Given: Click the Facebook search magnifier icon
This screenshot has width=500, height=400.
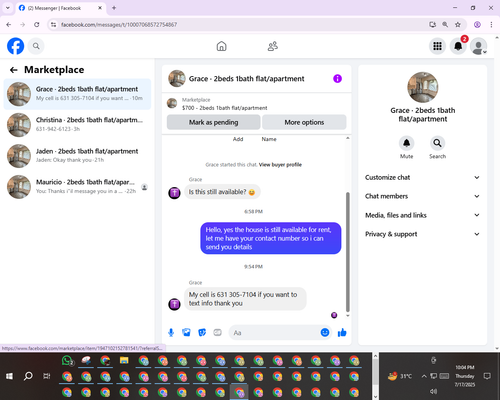Looking at the screenshot, I should pos(36,46).
